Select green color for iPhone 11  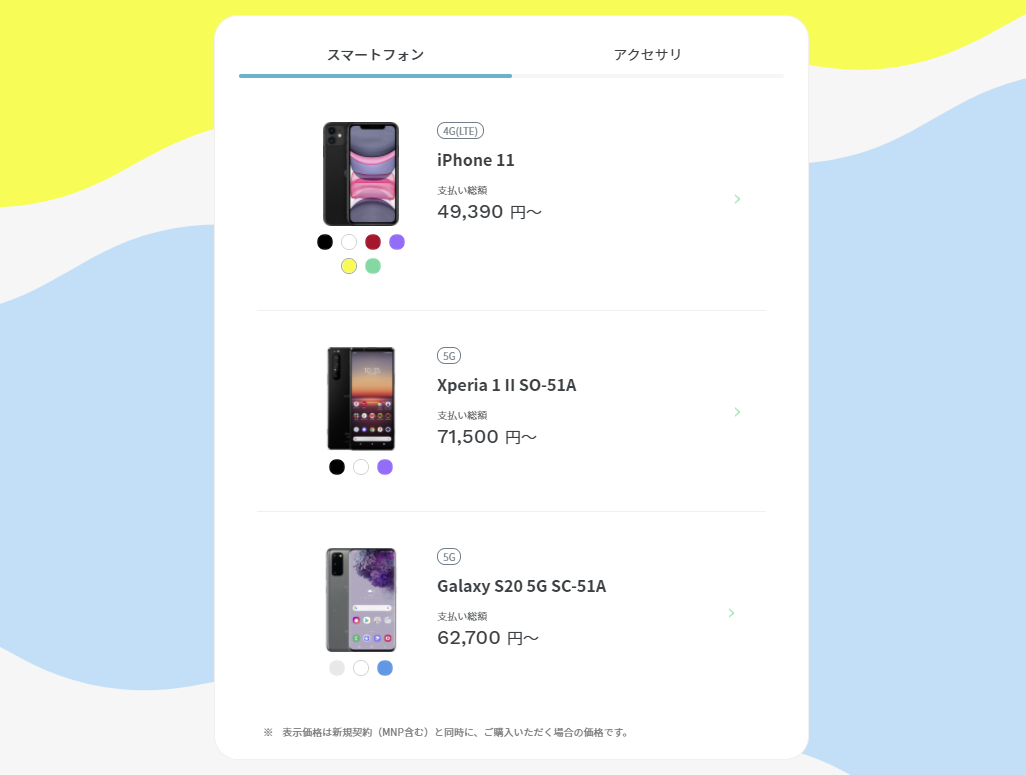373,266
